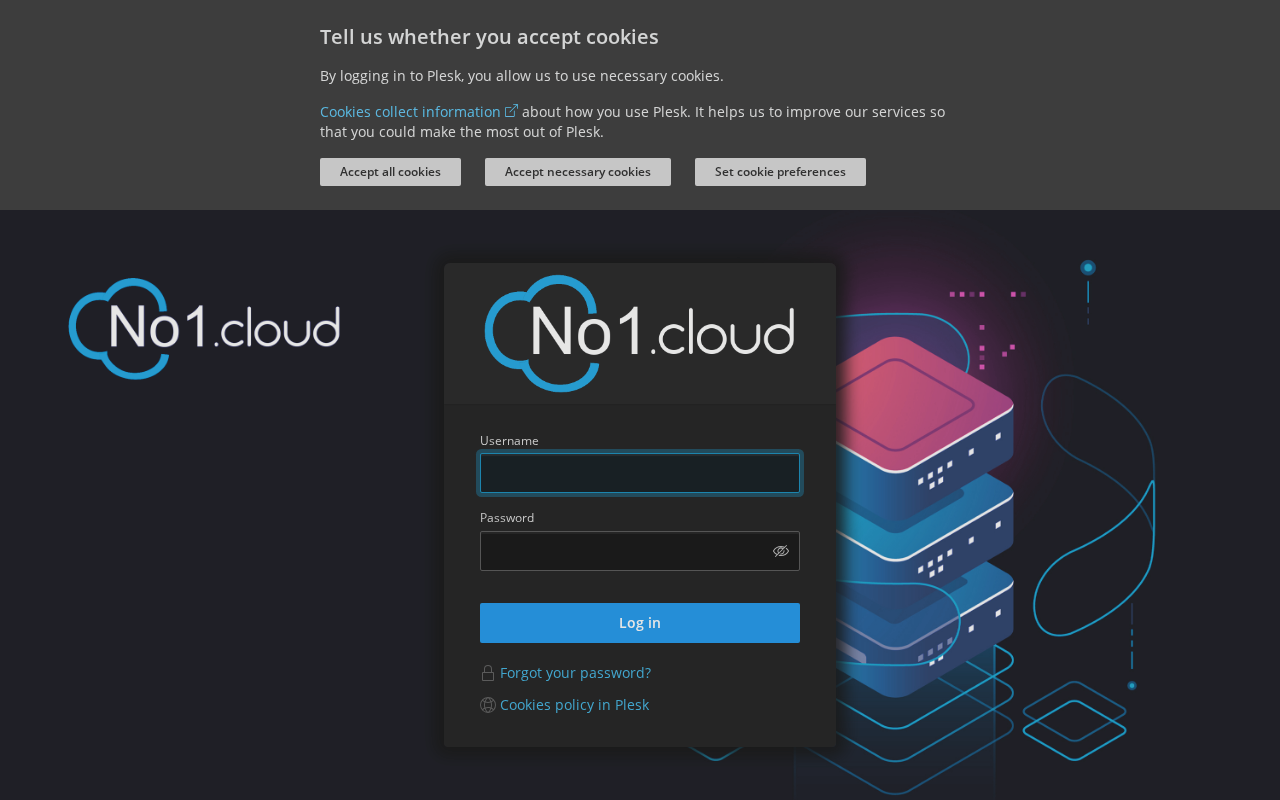Click the No1.cloud logo left of the login panel
Image resolution: width=1280 pixels, height=800 pixels.
click(x=205, y=329)
